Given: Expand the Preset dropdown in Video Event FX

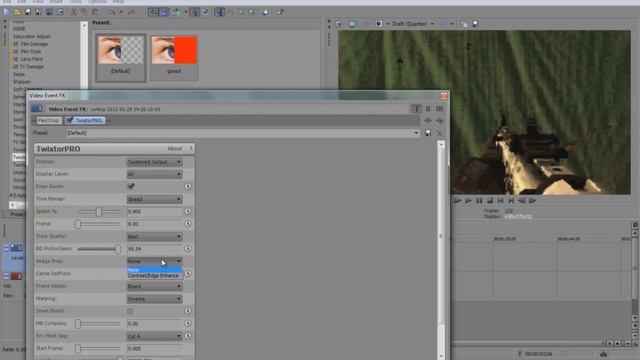Looking at the screenshot, I should tap(416, 133).
